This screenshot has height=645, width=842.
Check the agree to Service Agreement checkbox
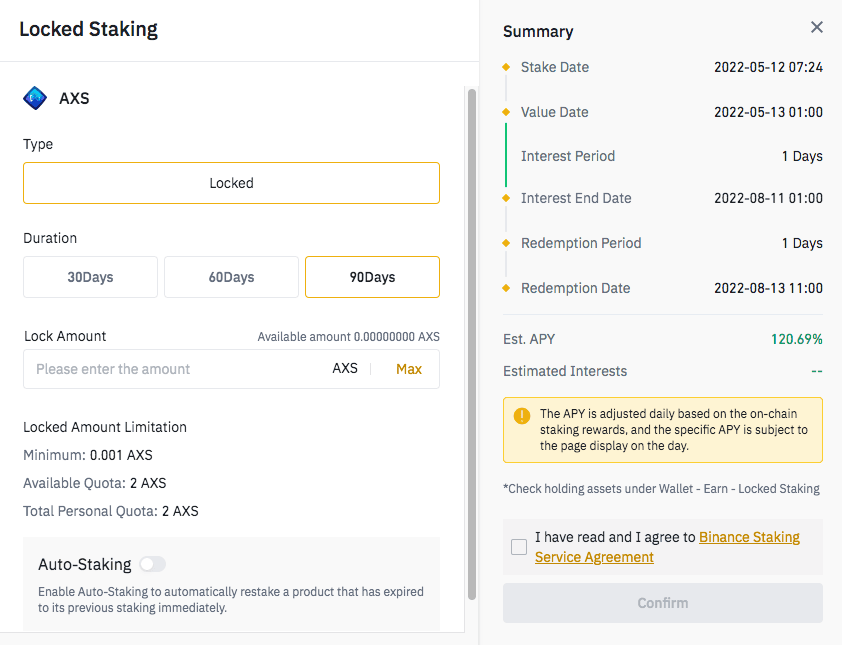click(519, 547)
